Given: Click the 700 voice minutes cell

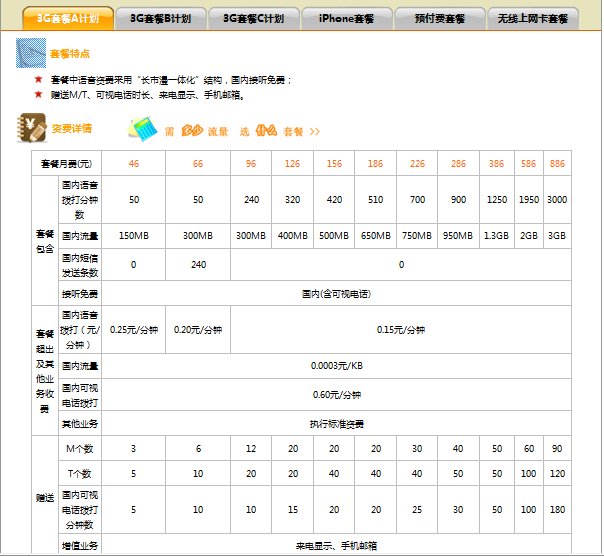Looking at the screenshot, I should [x=417, y=200].
